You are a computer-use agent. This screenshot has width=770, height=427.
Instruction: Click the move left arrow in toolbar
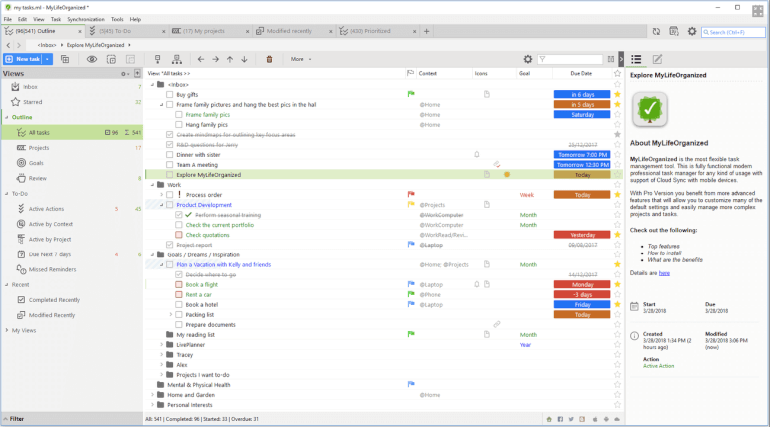(201, 59)
